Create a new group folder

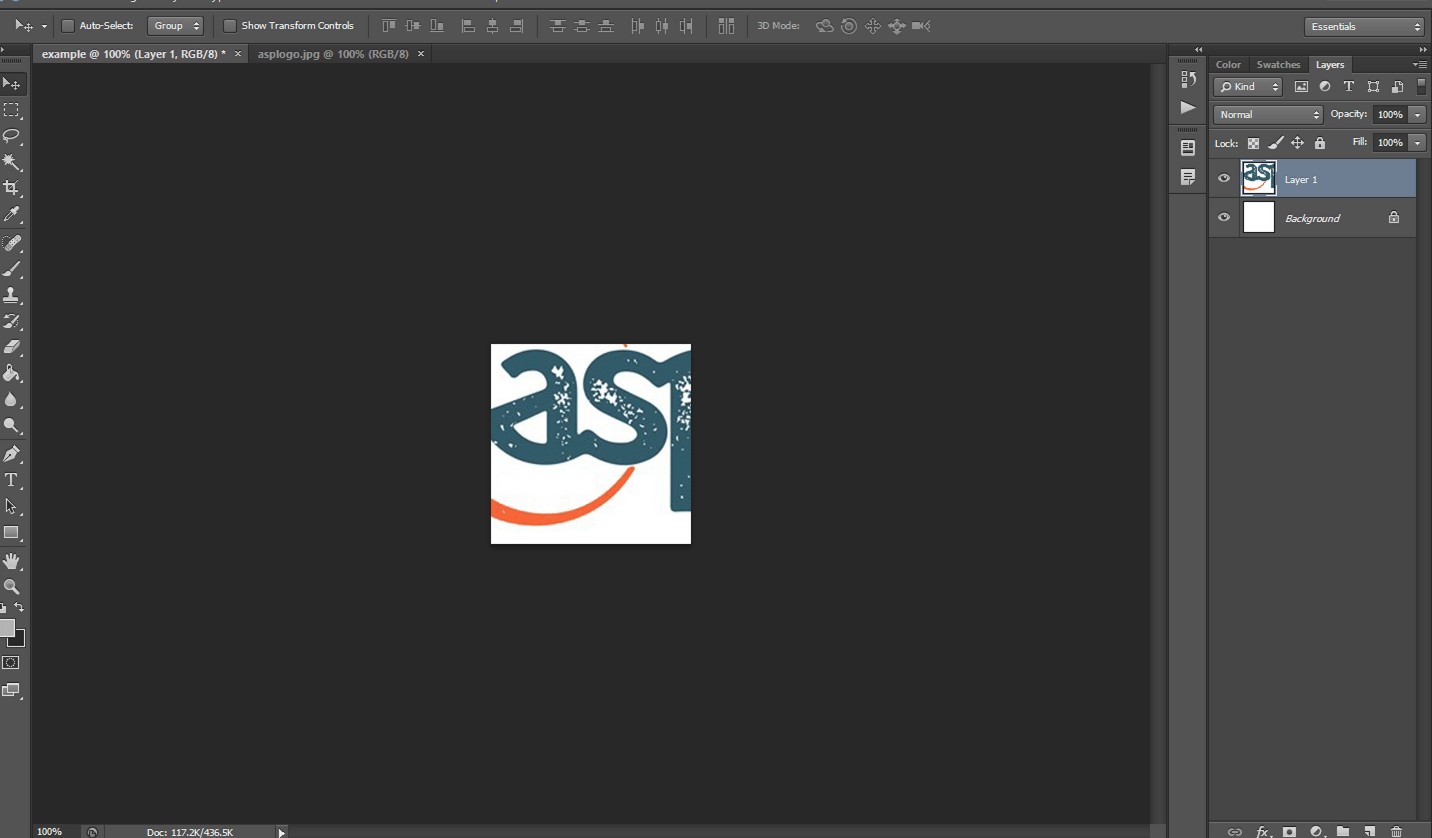point(1343,831)
